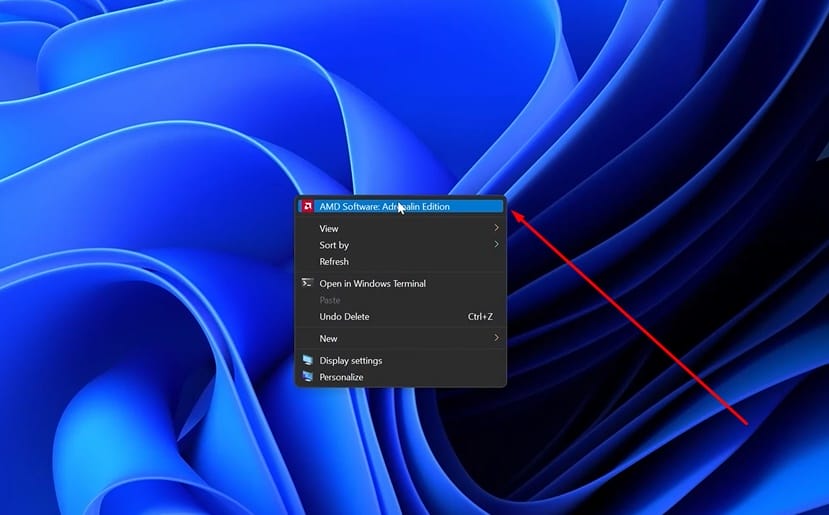
Task: Expand the New submenu chevron
Action: (x=496, y=338)
